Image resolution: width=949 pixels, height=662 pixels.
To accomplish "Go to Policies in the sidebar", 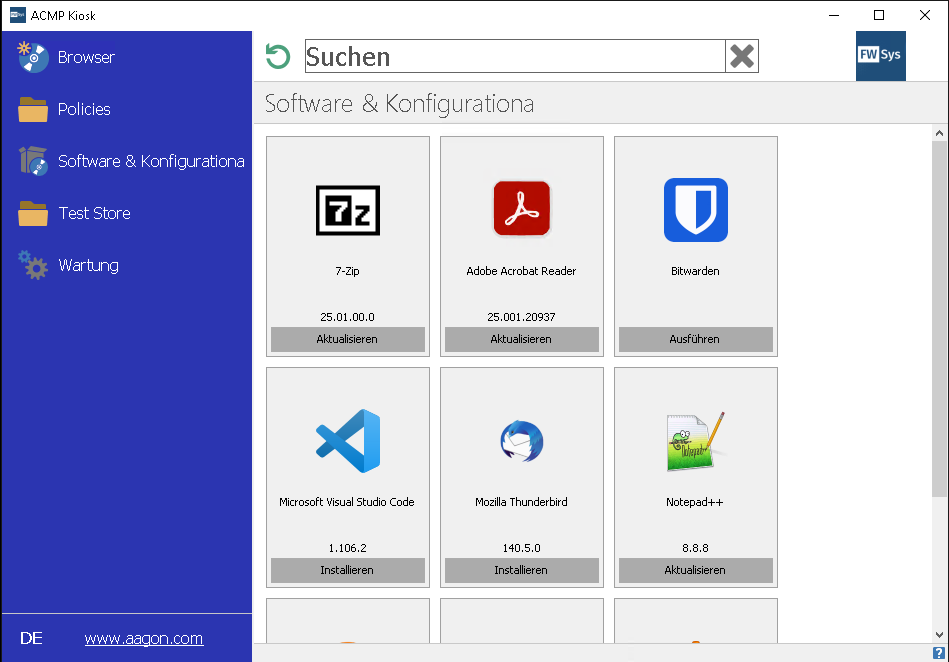I will coord(84,110).
